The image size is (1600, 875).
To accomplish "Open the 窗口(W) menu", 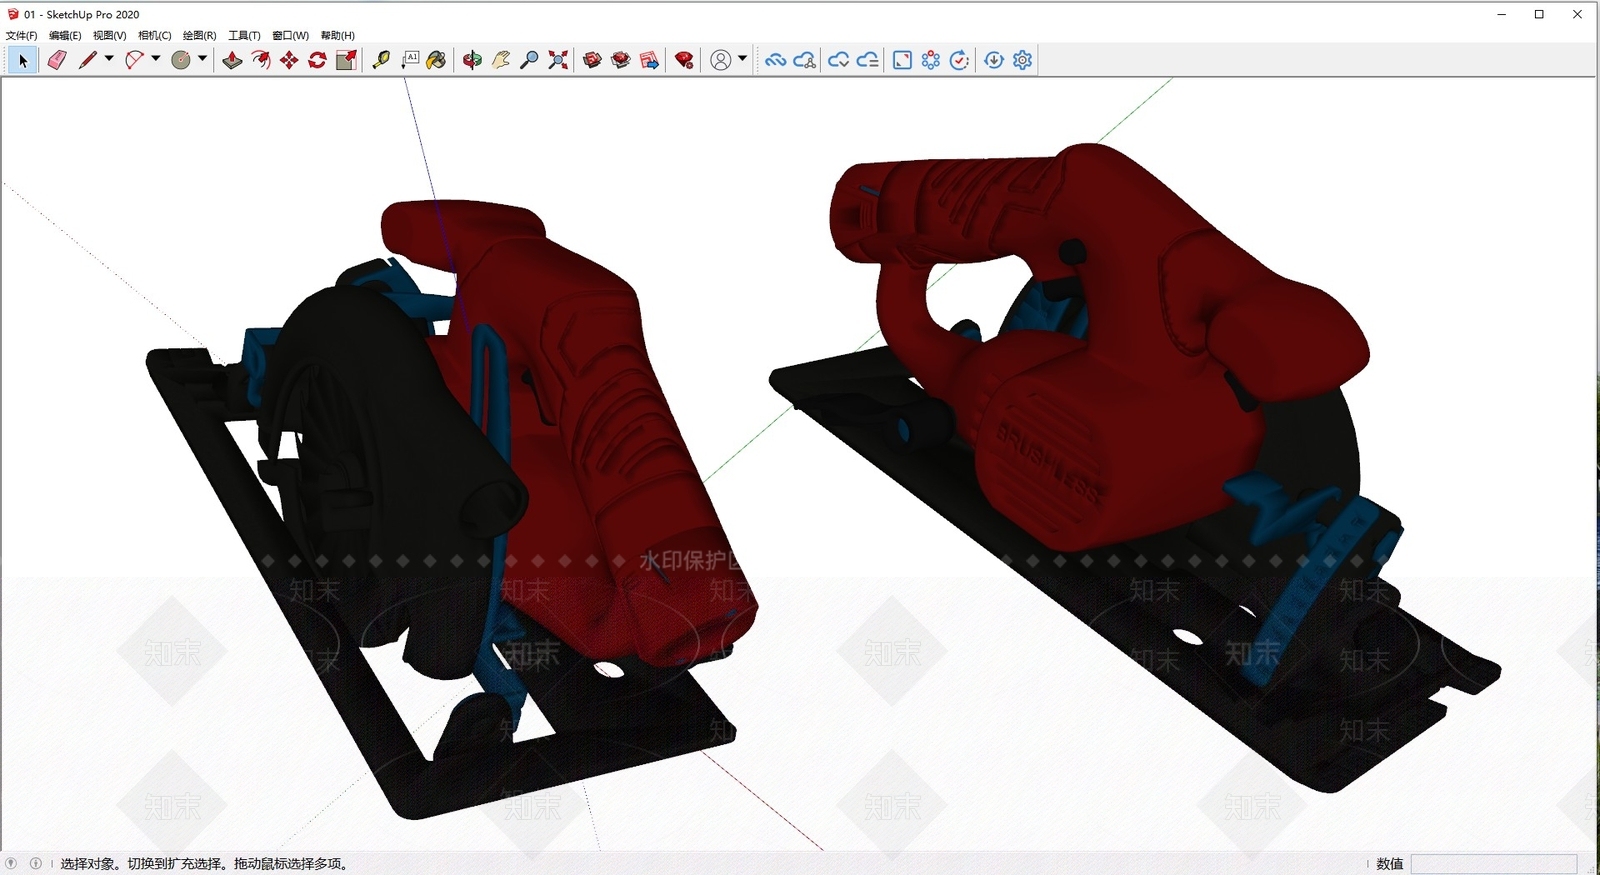I will click(x=290, y=35).
